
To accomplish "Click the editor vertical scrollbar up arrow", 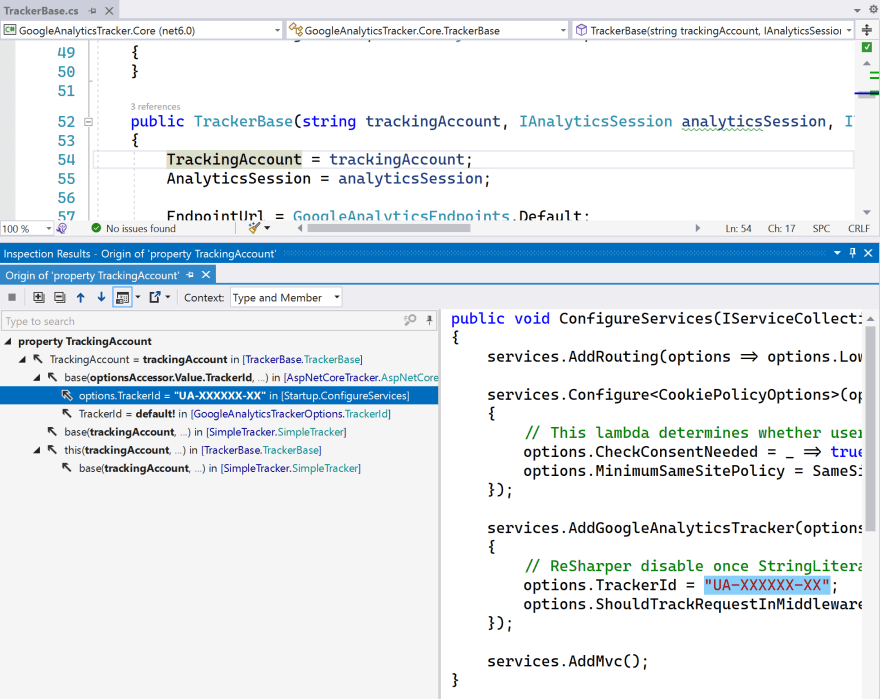I will click(867, 63).
